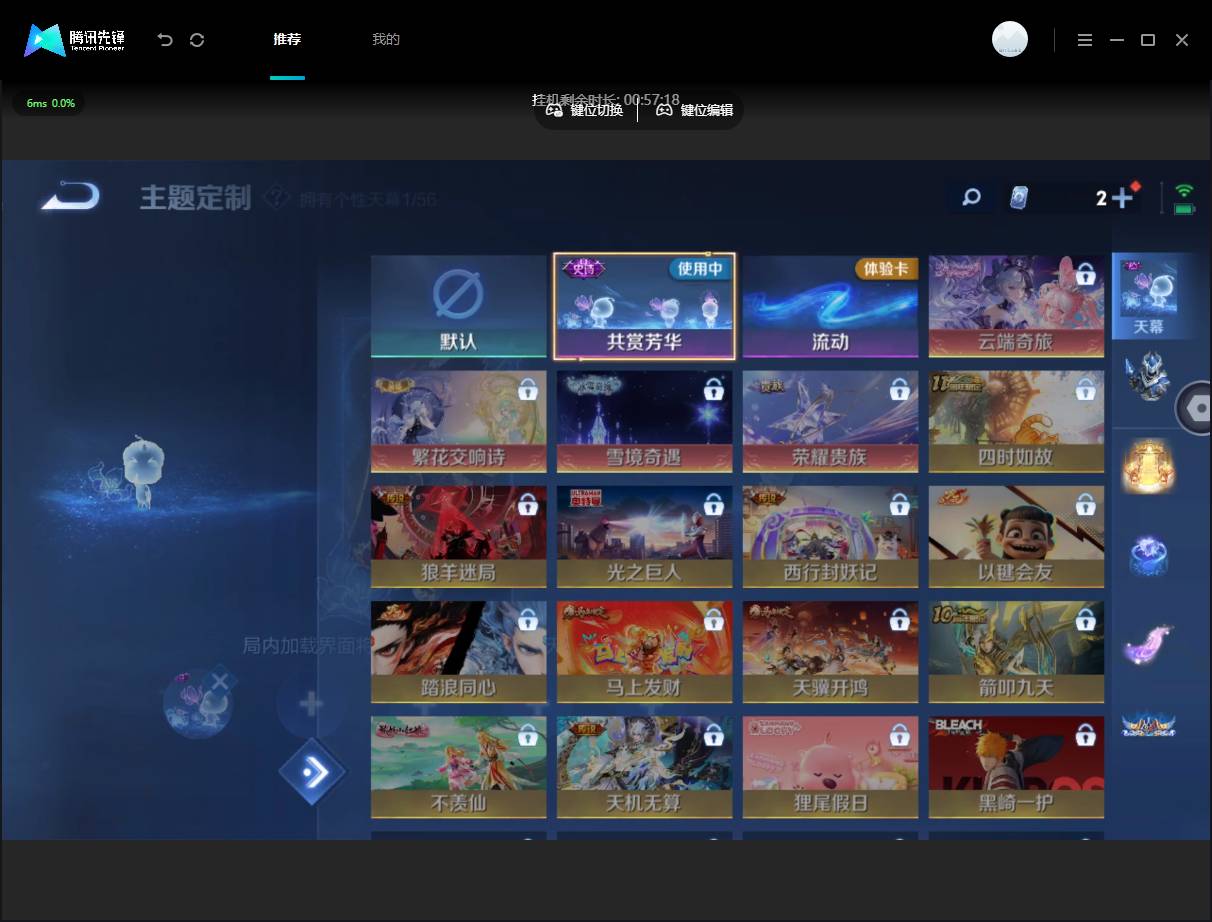Click the 键位切换 button

click(585, 110)
